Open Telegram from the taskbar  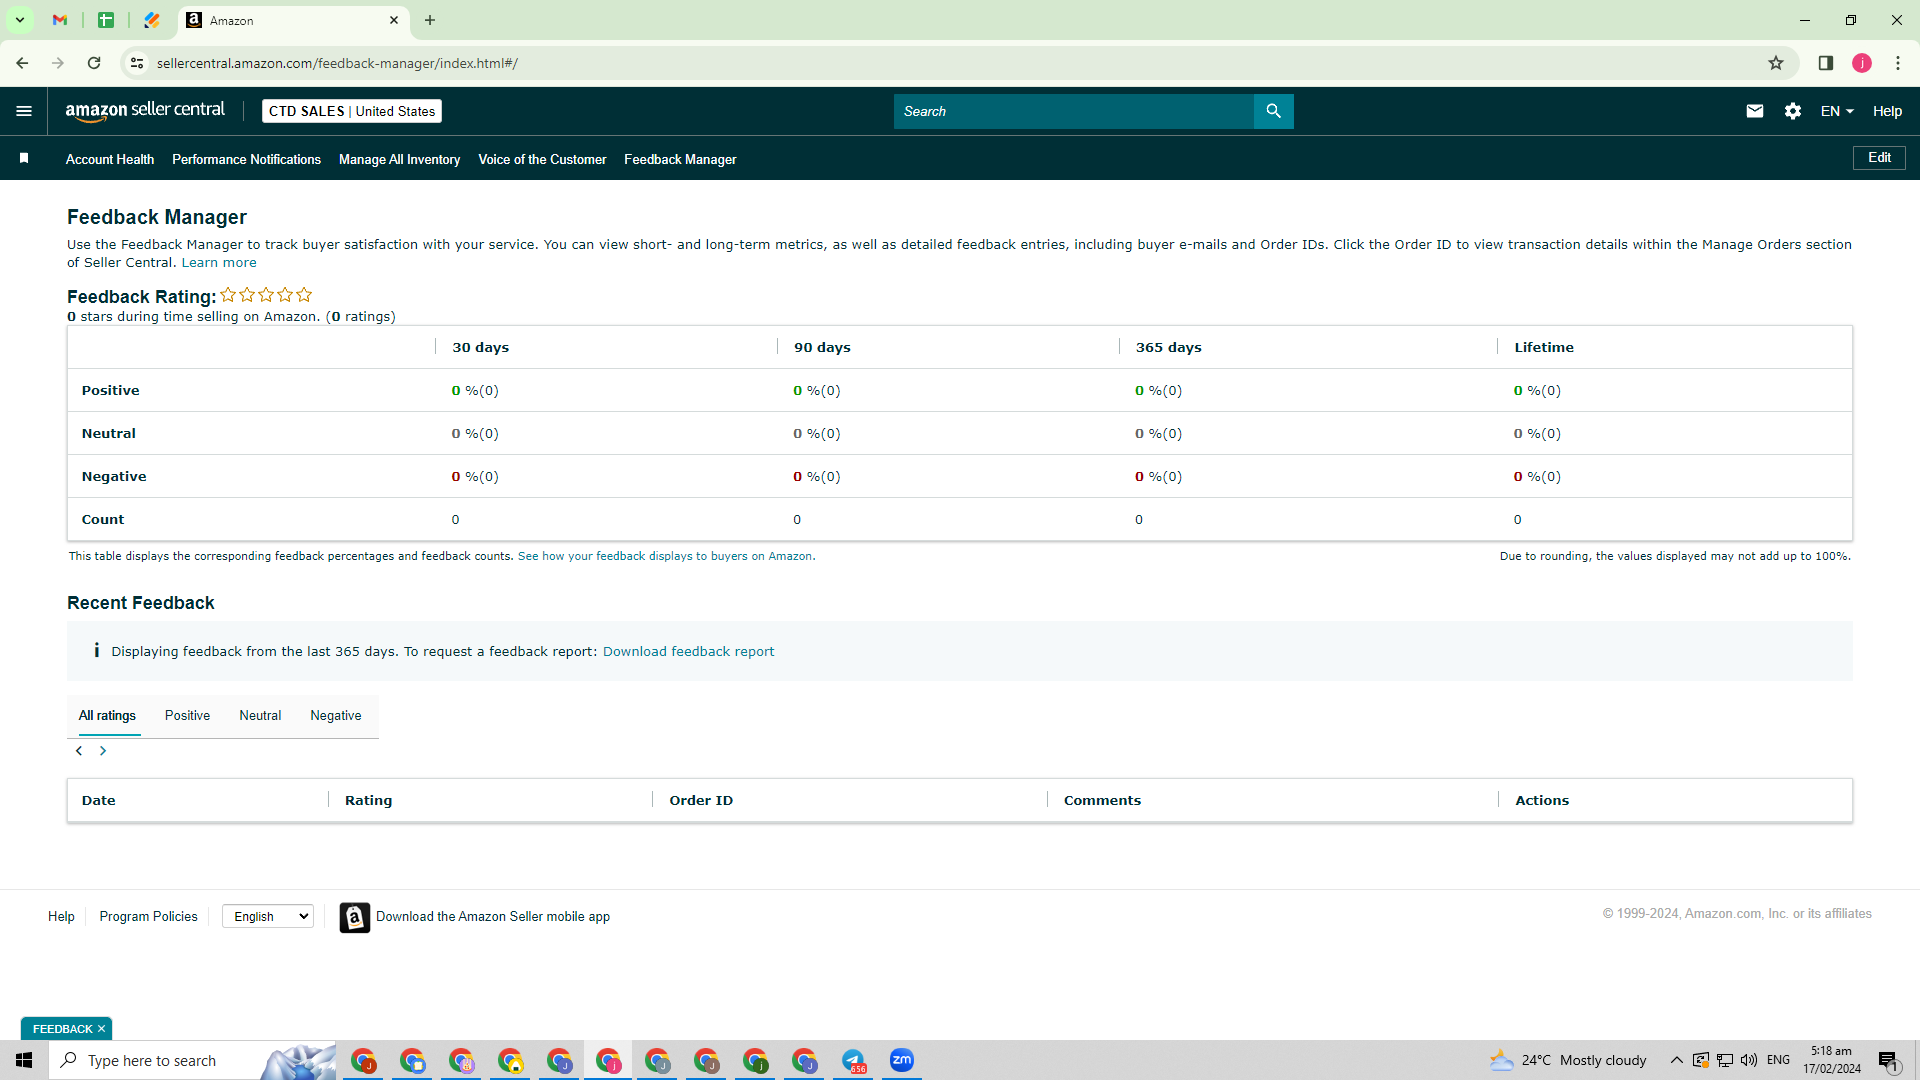[853, 1060]
